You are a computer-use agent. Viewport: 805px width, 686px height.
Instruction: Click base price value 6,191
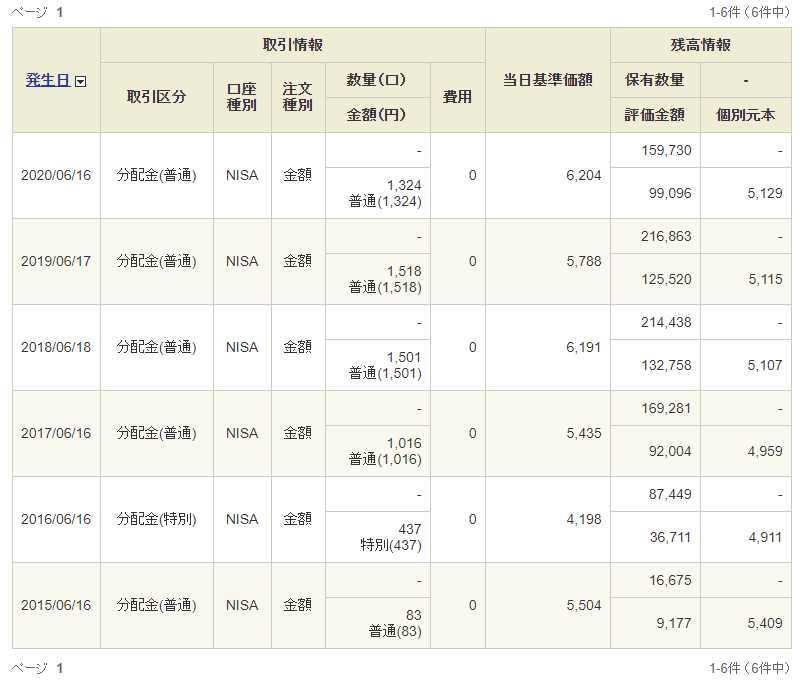tap(584, 347)
